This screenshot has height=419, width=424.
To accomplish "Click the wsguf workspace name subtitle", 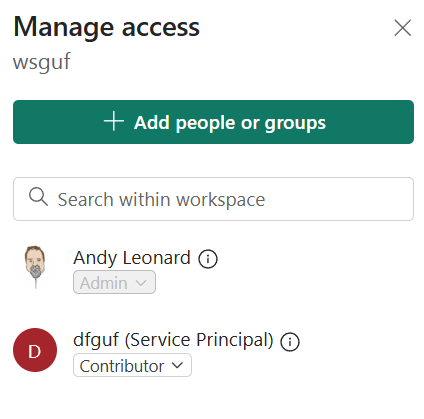I will tap(42, 61).
